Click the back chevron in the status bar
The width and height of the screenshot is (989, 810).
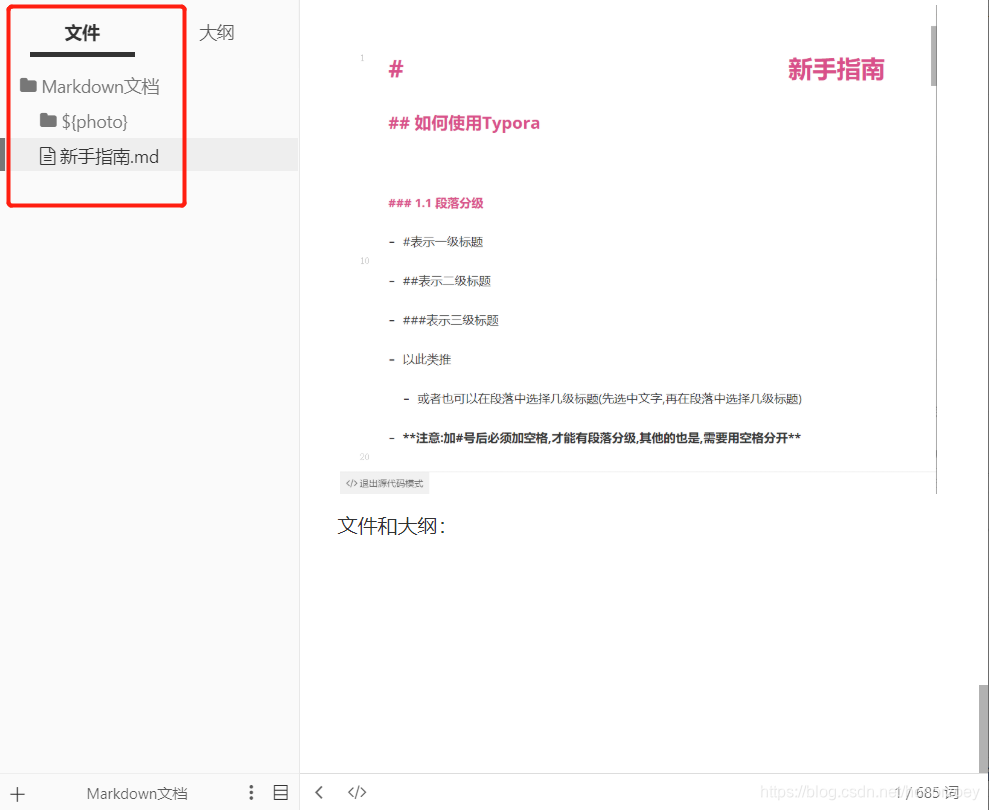coord(319,792)
